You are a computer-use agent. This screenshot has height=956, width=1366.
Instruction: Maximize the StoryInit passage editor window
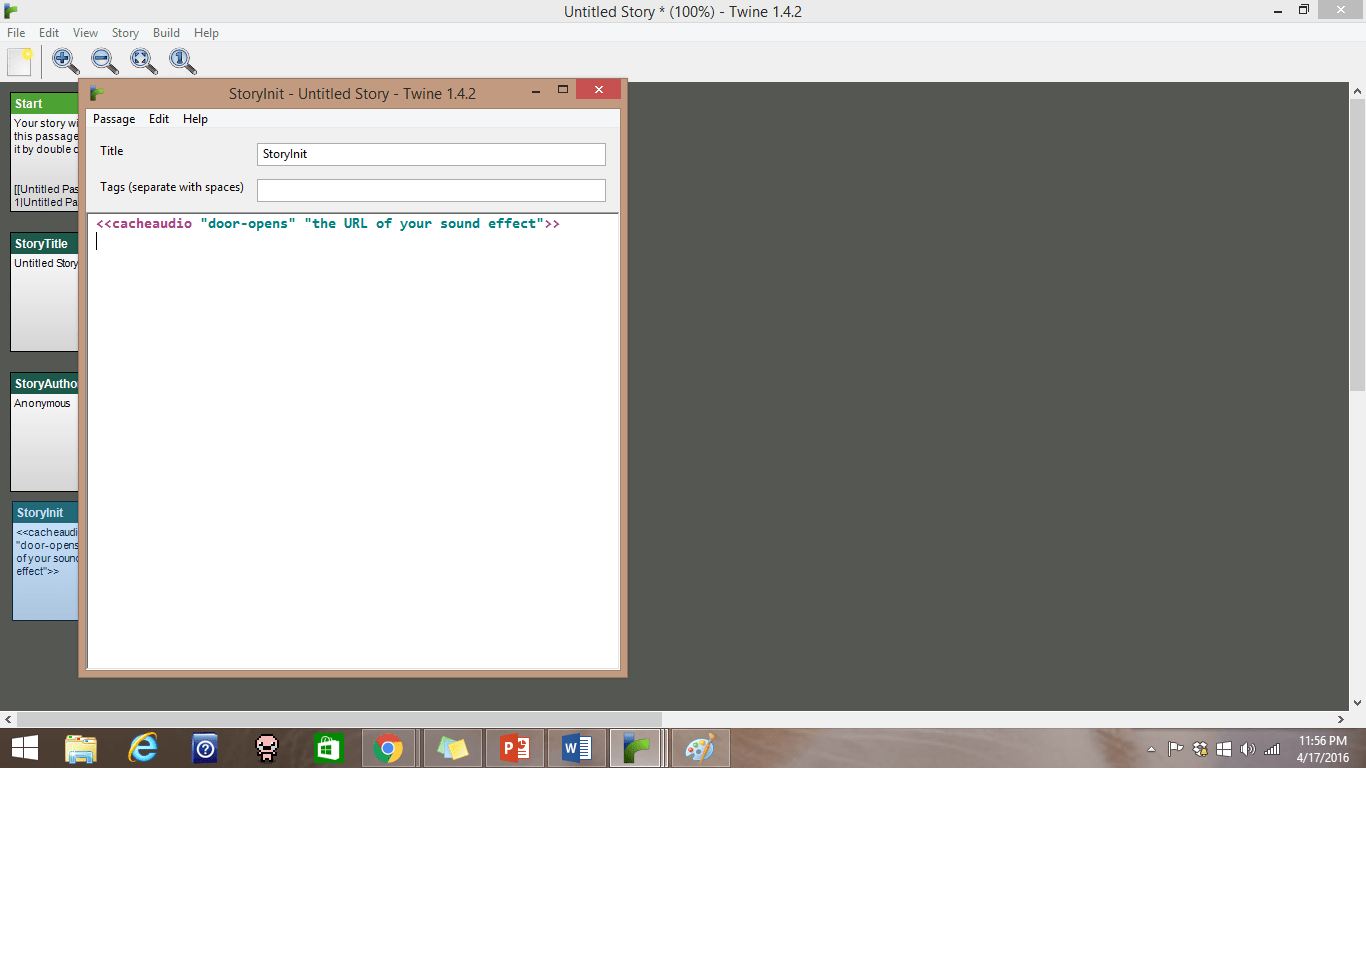pos(563,90)
